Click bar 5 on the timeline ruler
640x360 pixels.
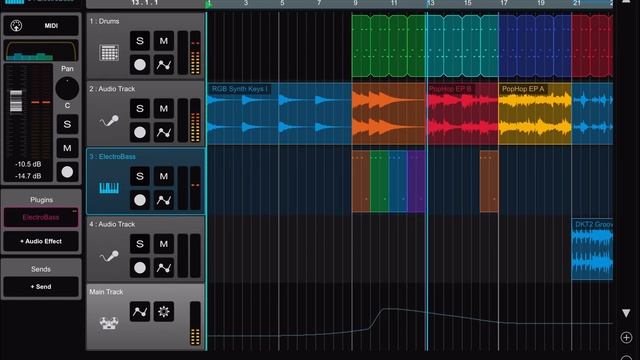click(x=282, y=3)
